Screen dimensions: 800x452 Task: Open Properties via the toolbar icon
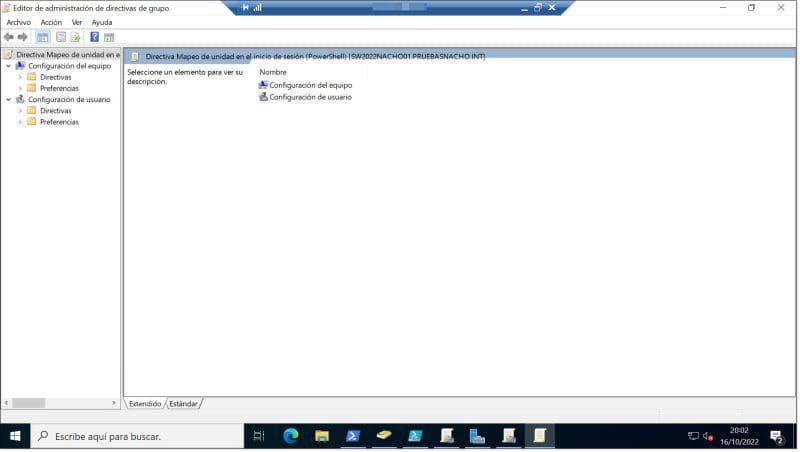[x=61, y=37]
